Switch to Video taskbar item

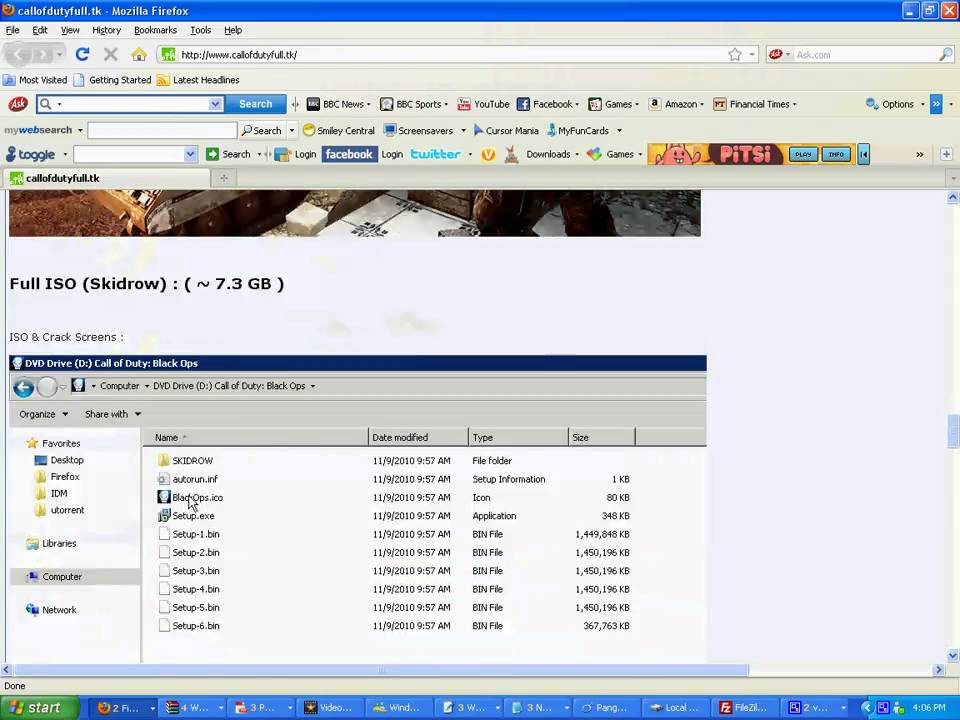[x=329, y=708]
